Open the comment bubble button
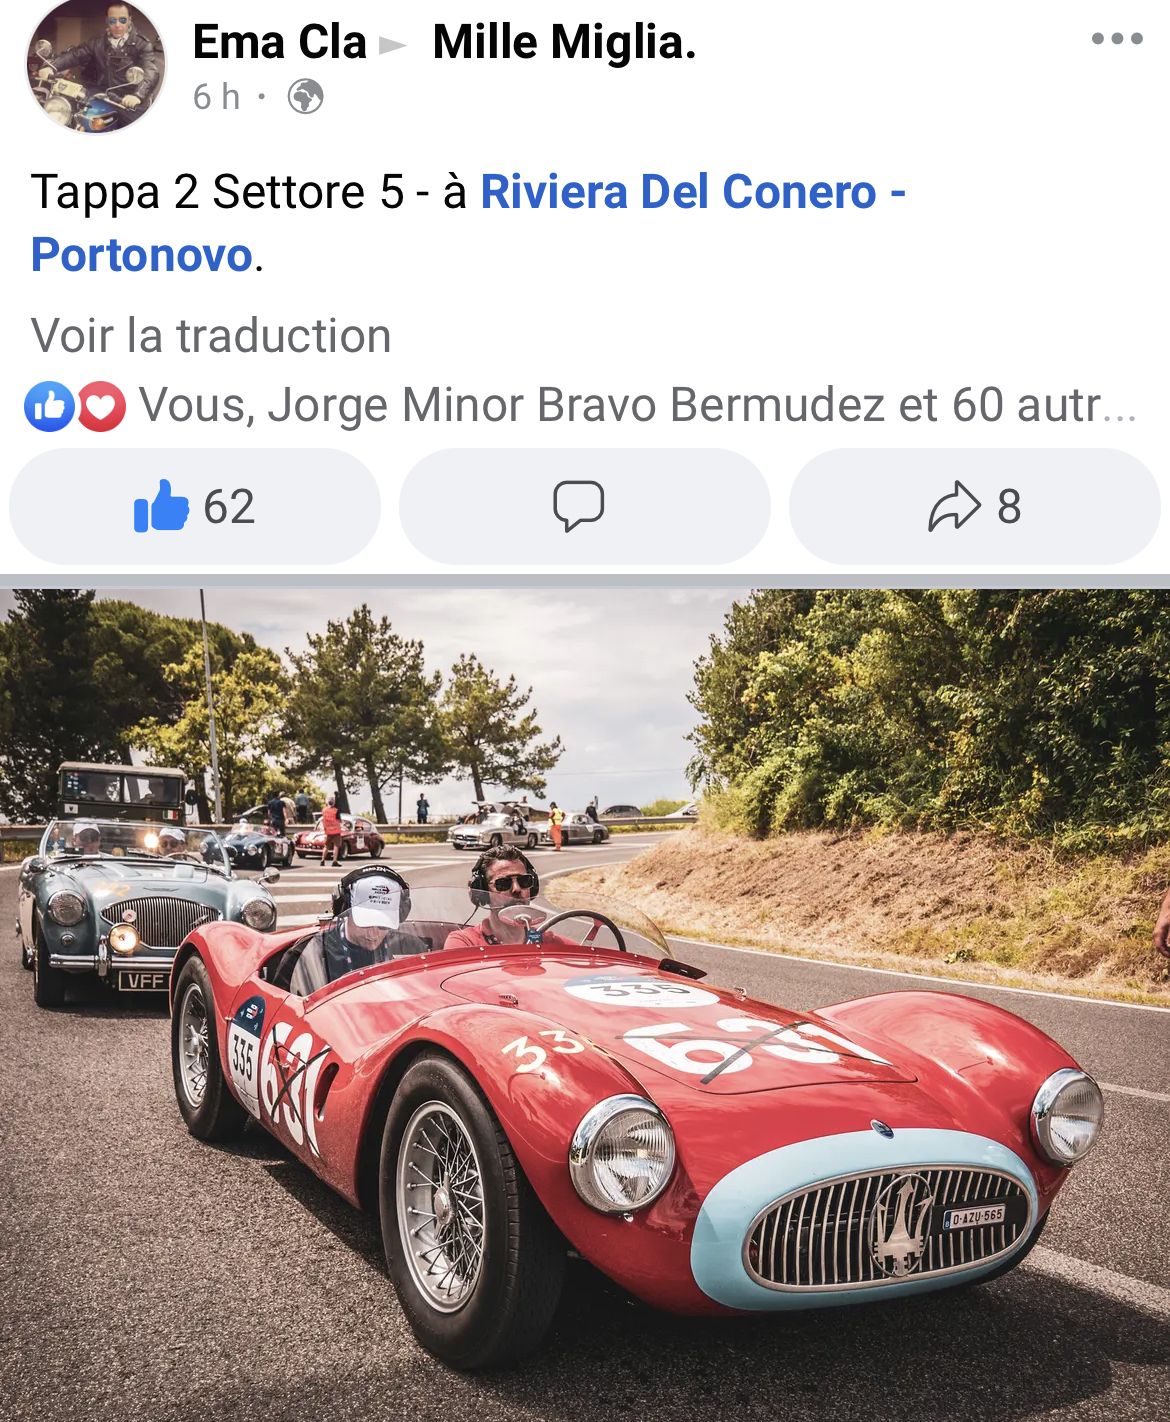The height and width of the screenshot is (1422, 1170). 585,506
